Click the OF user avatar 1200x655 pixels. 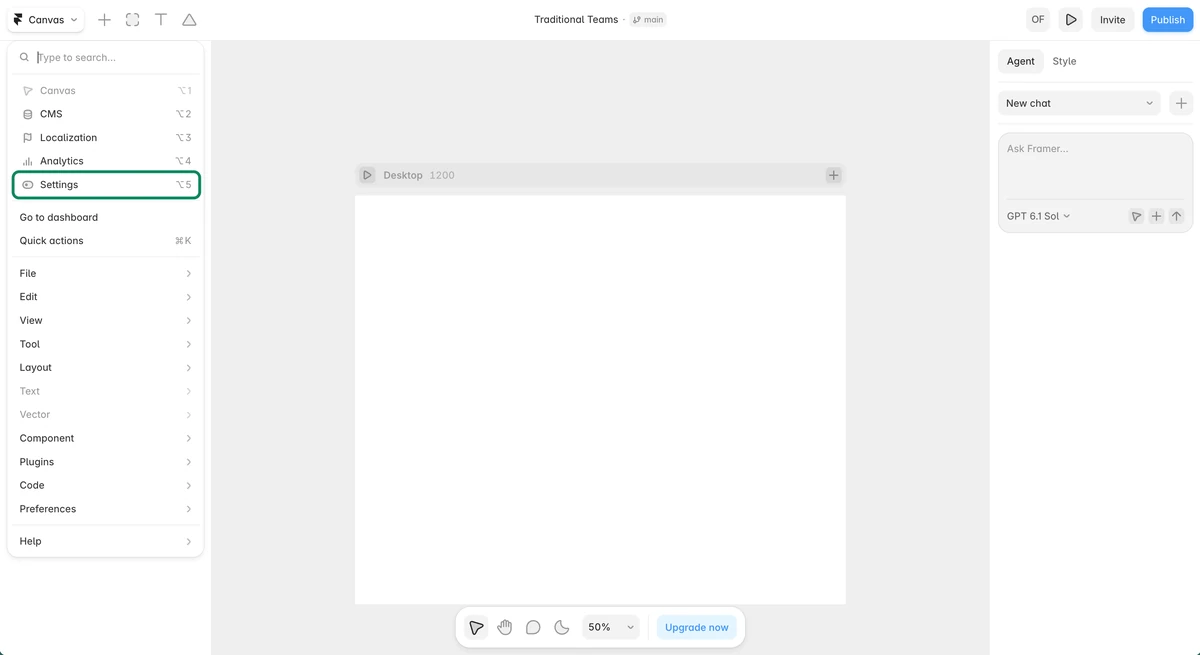[1038, 20]
